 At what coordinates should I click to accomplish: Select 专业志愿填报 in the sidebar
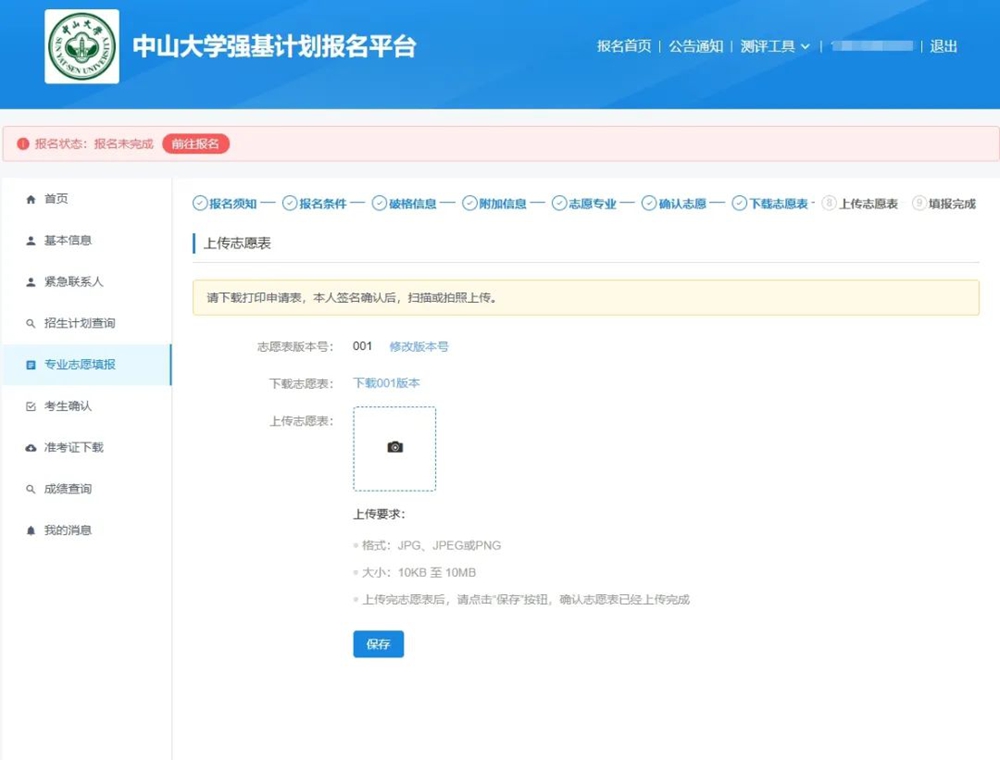point(80,365)
